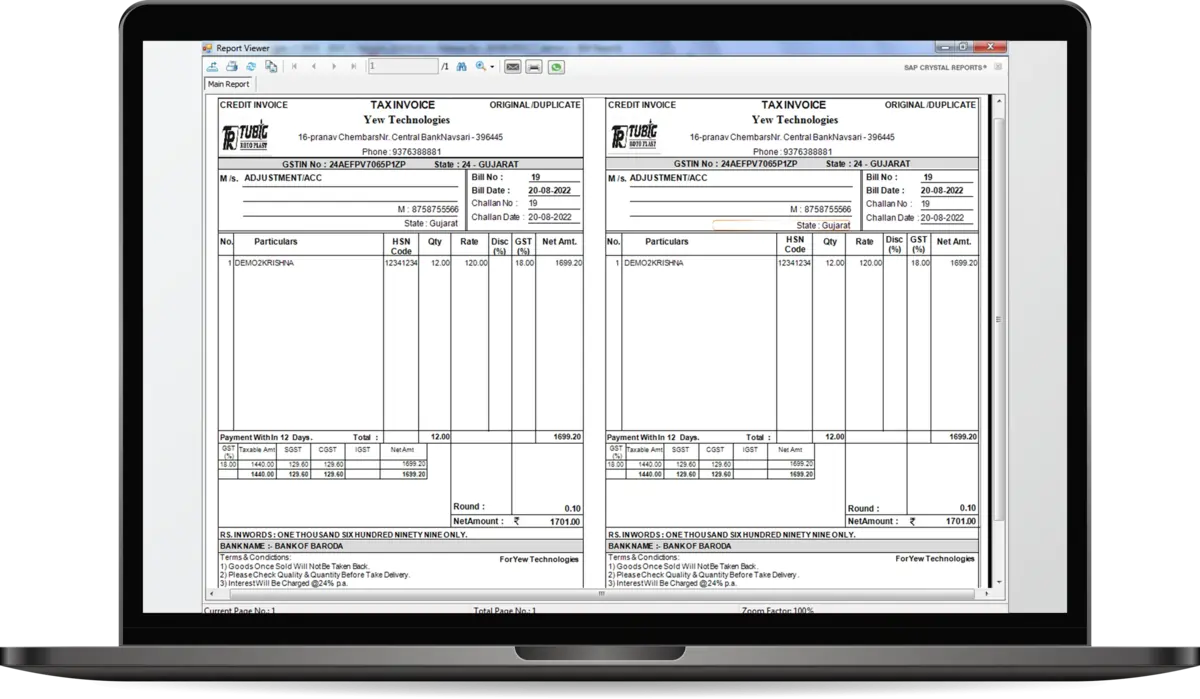Jump to the last page arrow
This screenshot has width=1200, height=699.
click(354, 67)
